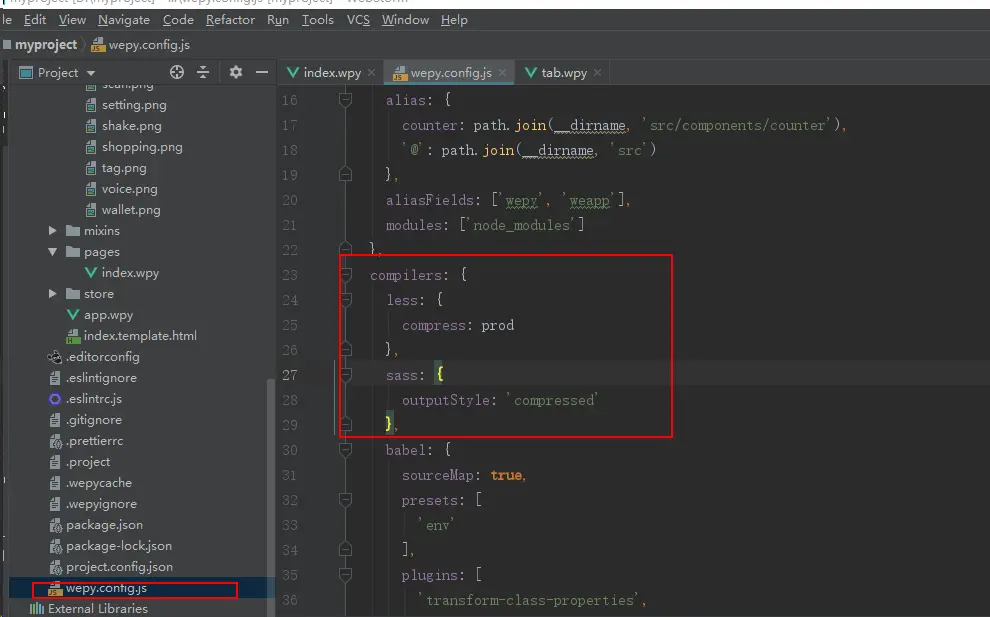Collapse the pages folder

pyautogui.click(x=52, y=251)
